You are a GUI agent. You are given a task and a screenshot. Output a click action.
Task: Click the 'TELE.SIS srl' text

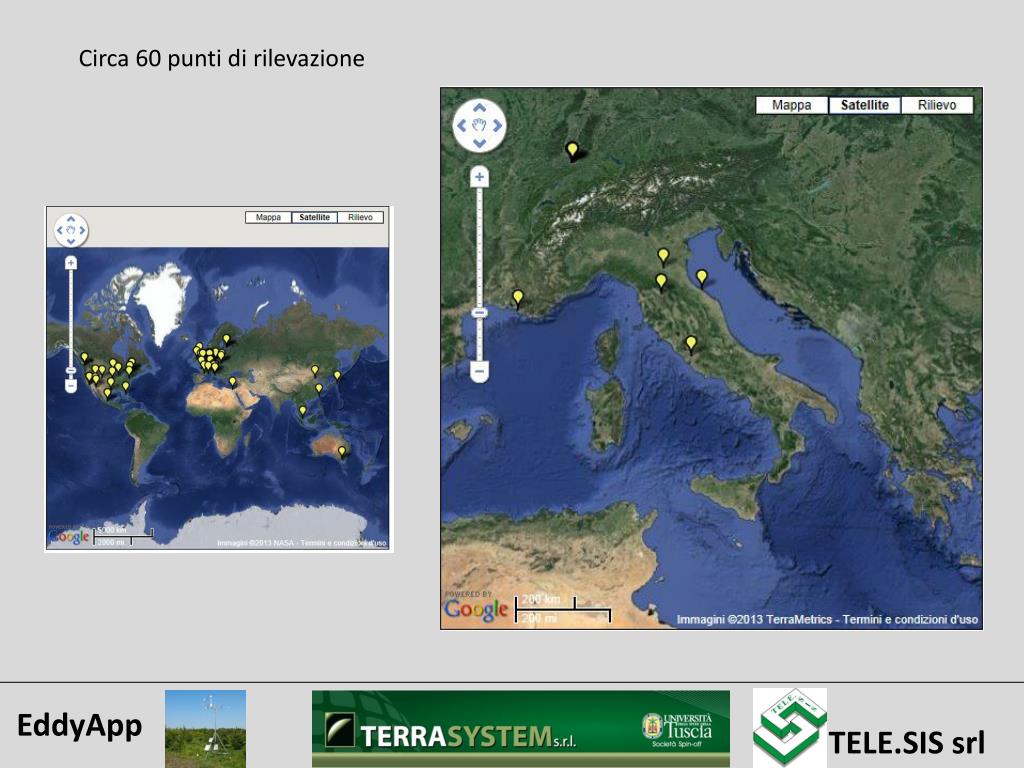907,743
